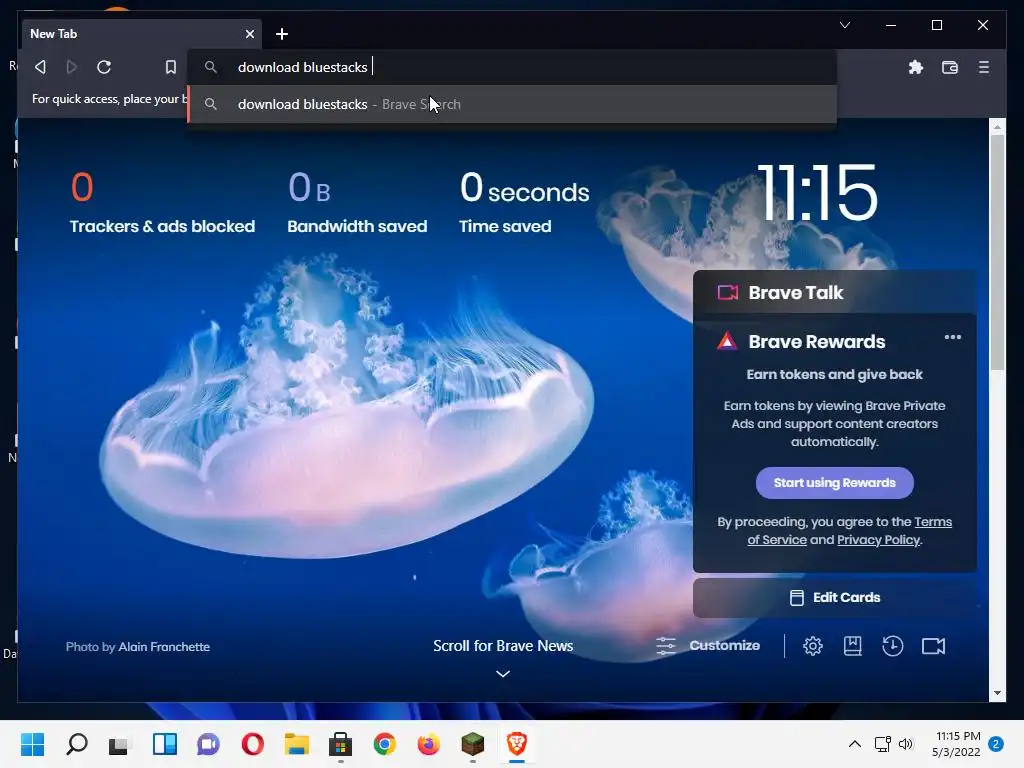Open the Brave Talk card
Image resolution: width=1024 pixels, height=768 pixels.
pyautogui.click(x=835, y=293)
